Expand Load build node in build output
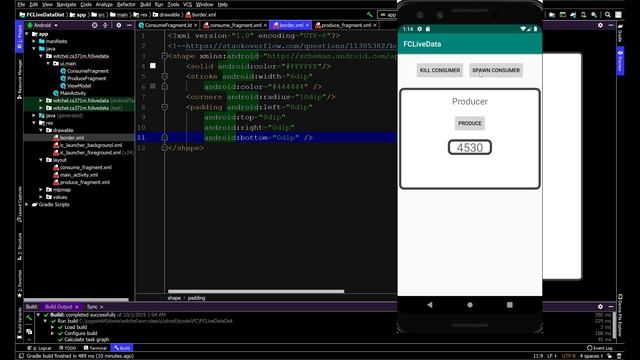This screenshot has height=360, width=640. 53,327
